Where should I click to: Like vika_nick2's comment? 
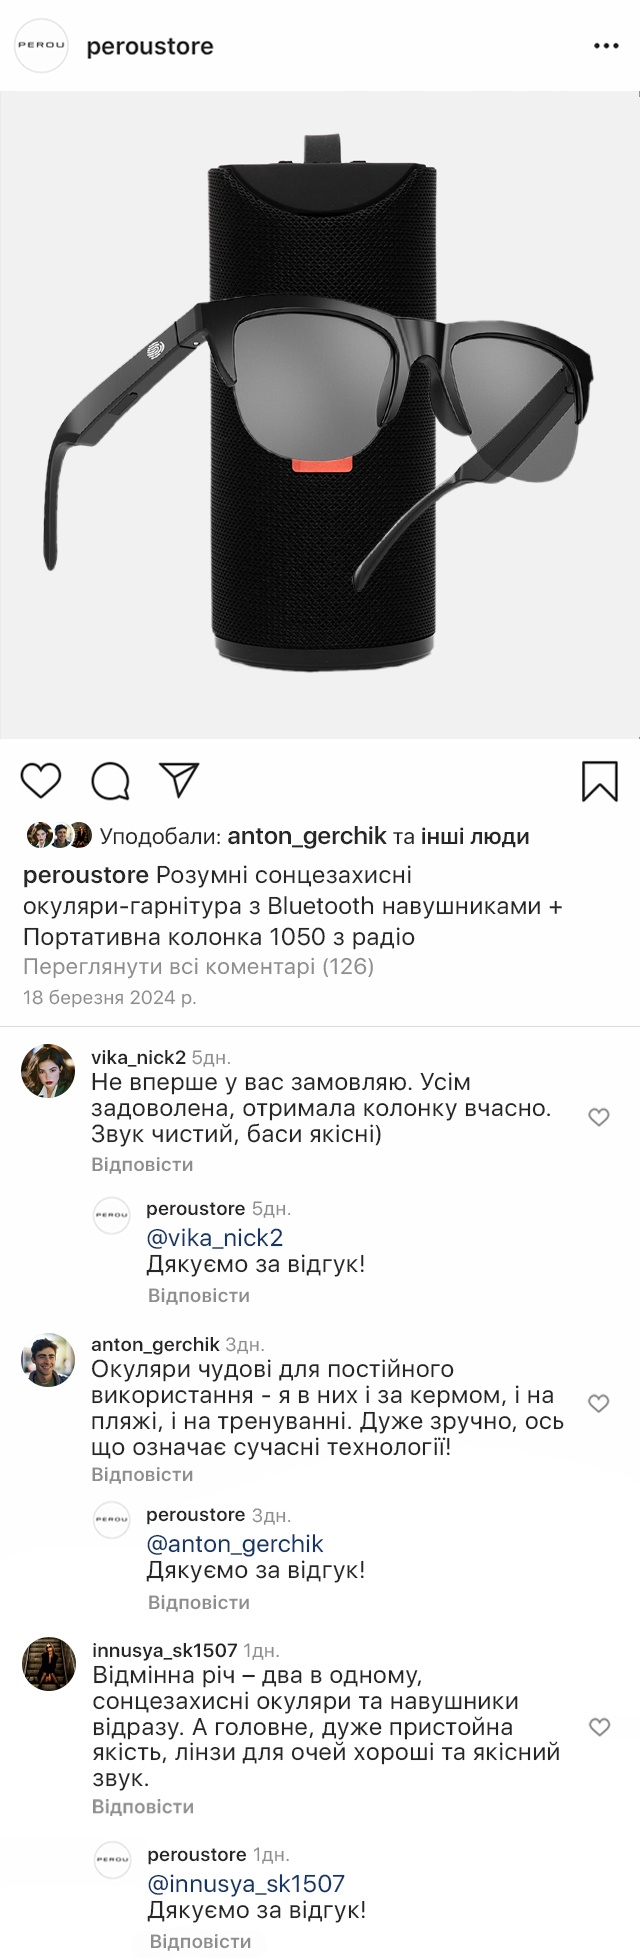[599, 1117]
